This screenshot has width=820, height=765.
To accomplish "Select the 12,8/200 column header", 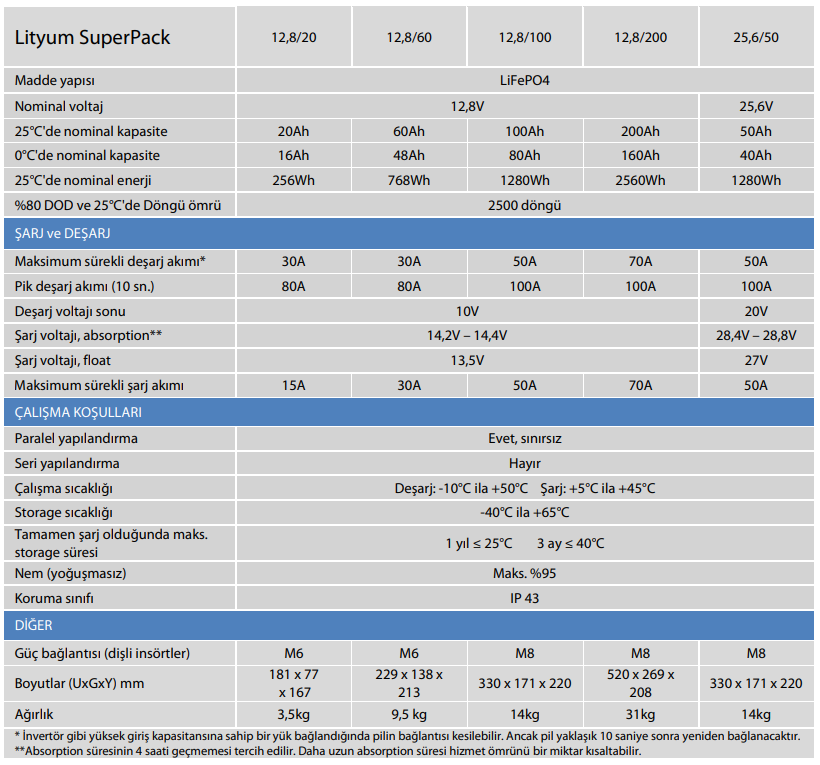I will (x=640, y=39).
